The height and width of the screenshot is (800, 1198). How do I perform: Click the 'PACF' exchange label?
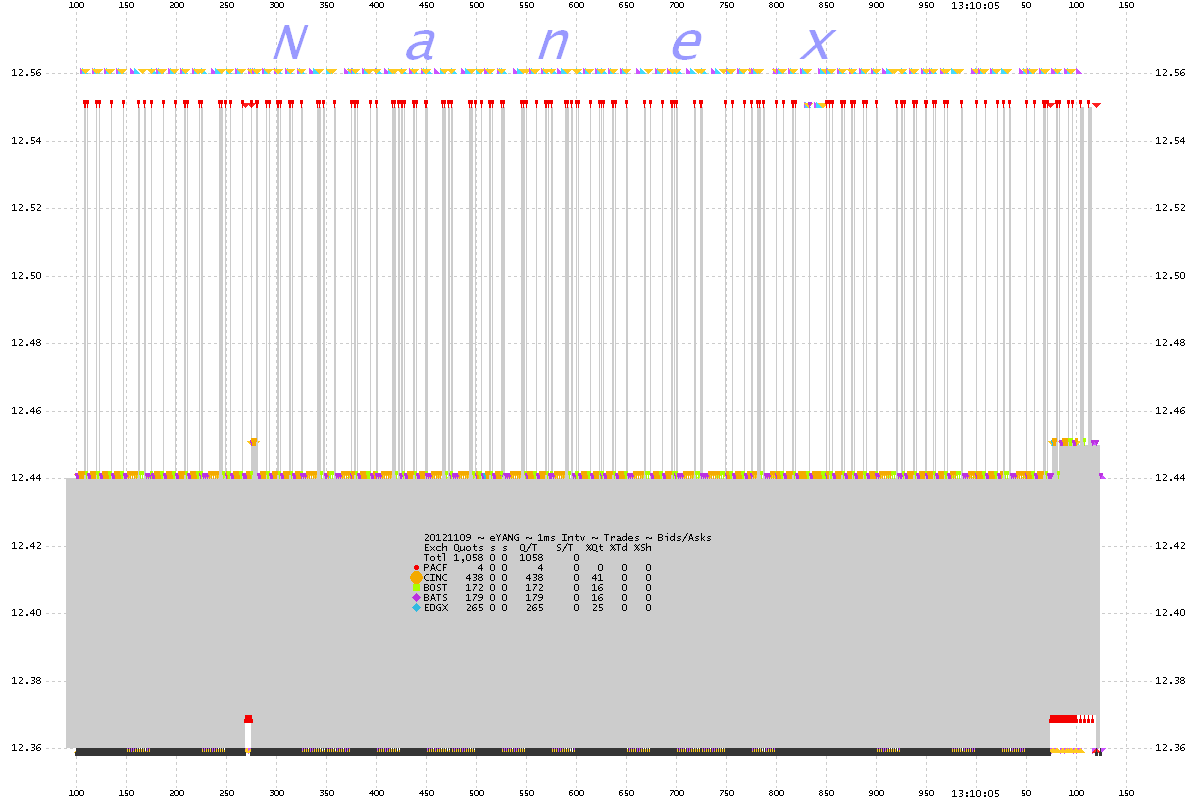[x=435, y=568]
